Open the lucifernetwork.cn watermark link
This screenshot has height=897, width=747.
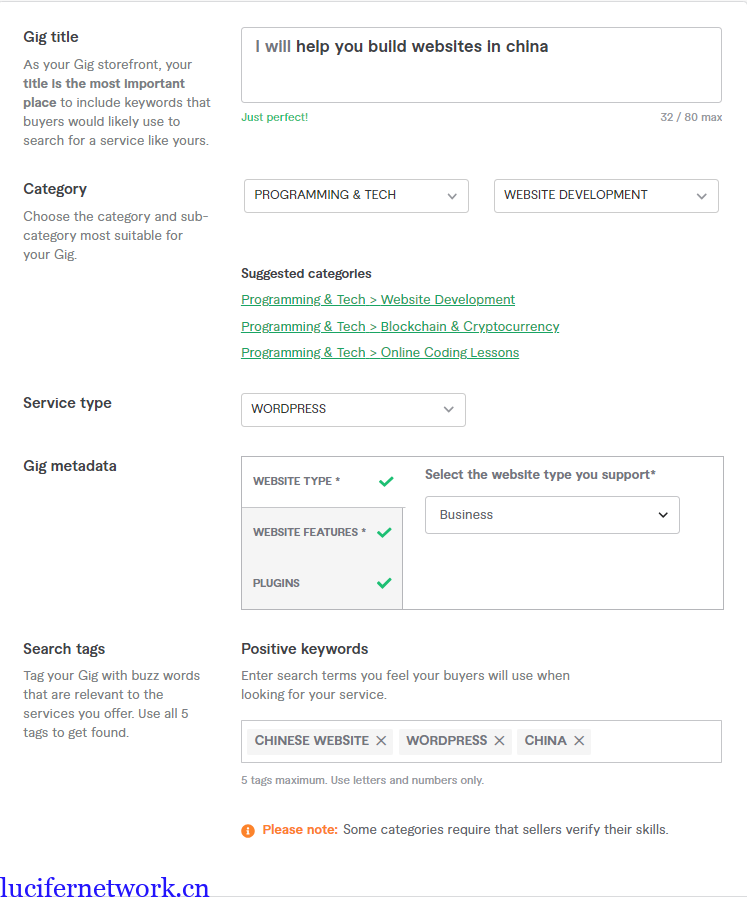[x=105, y=887]
